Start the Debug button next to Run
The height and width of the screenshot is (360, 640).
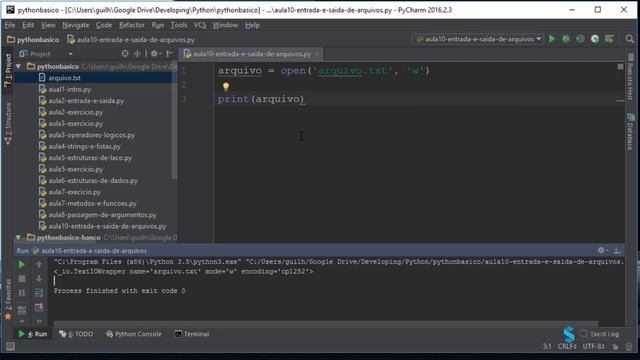566,39
